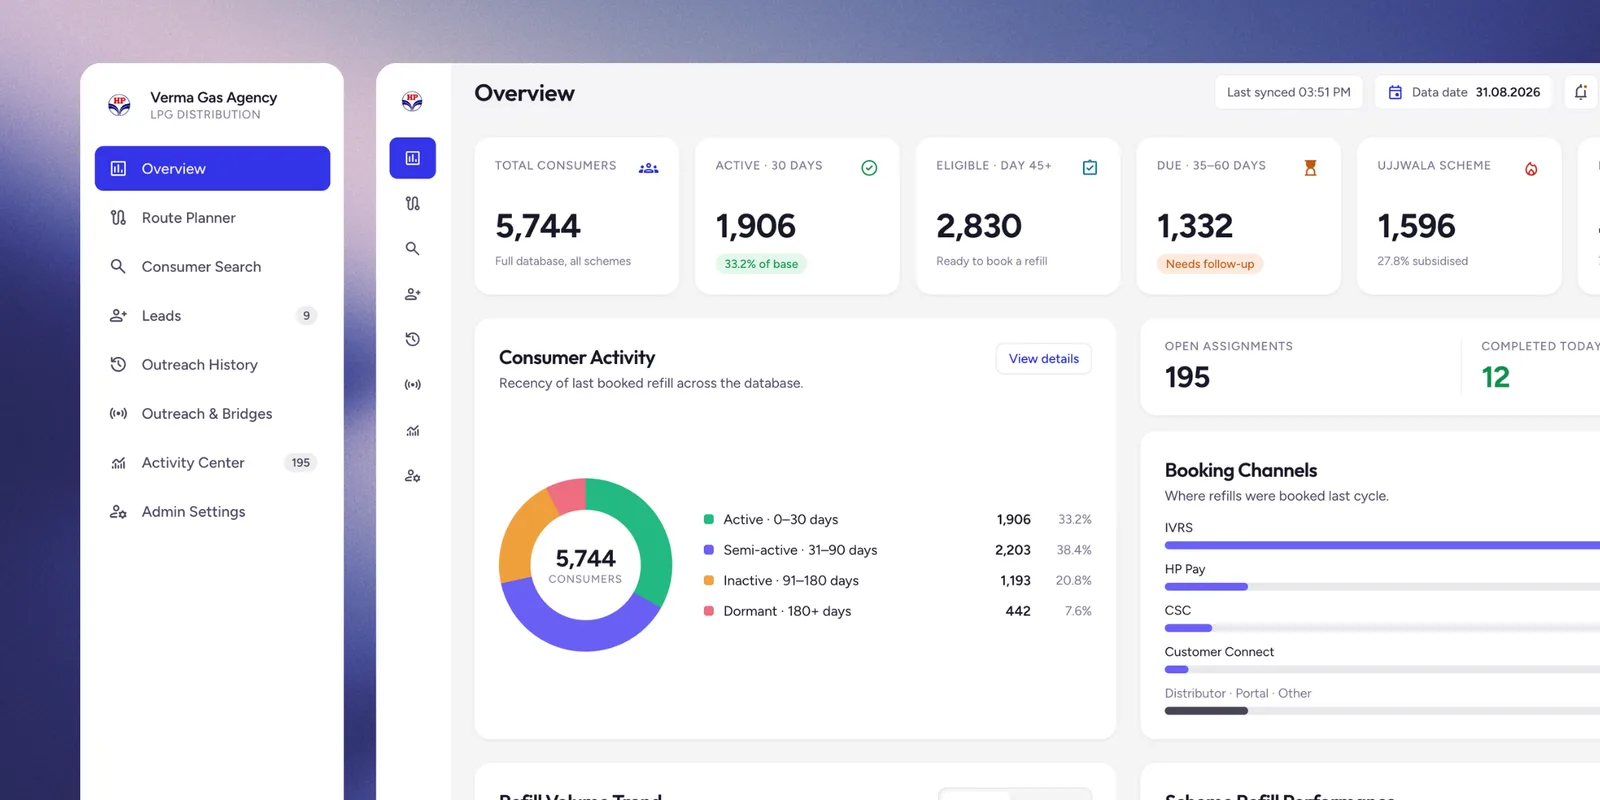This screenshot has height=800, width=1600.
Task: Click the 27.8% subsidised caption
Action: click(x=1422, y=261)
